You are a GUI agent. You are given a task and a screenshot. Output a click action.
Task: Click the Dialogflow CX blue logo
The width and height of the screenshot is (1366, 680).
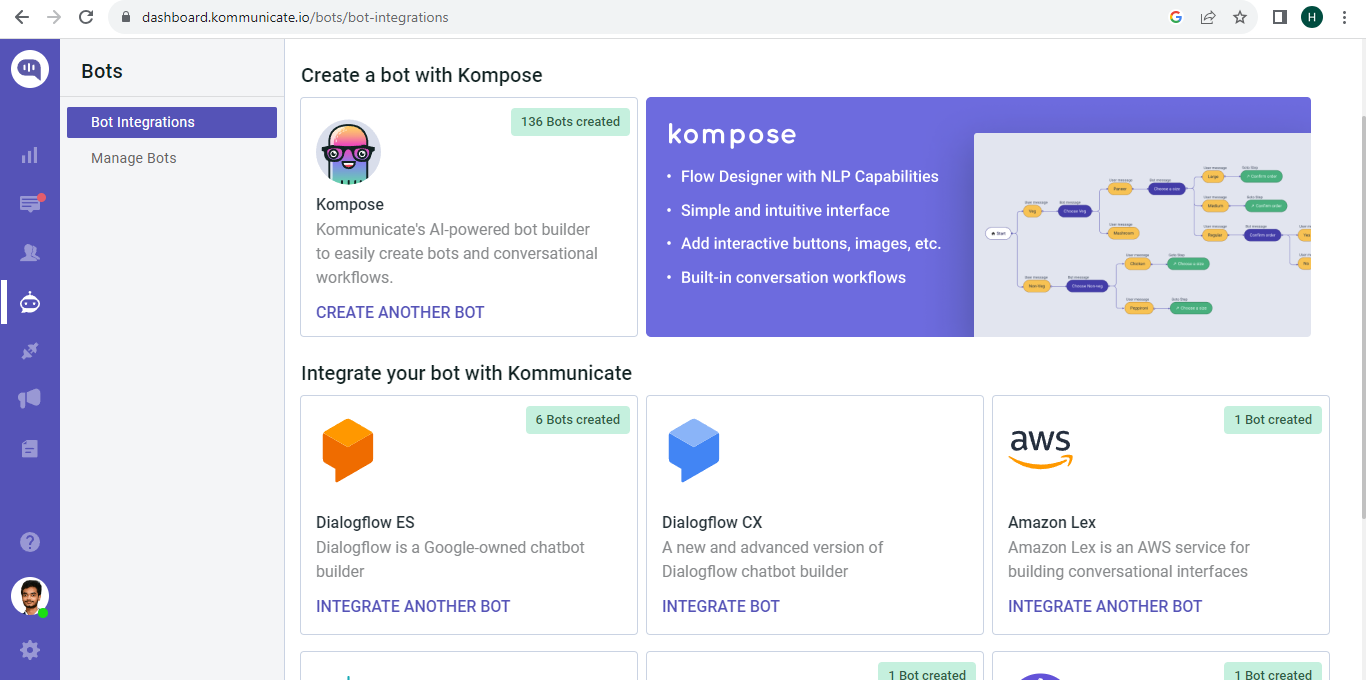tap(694, 450)
